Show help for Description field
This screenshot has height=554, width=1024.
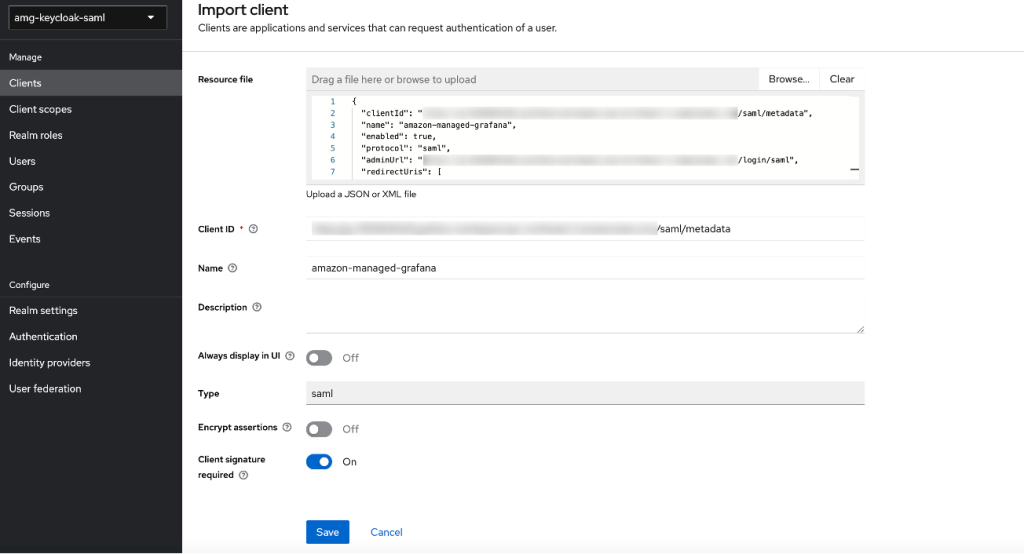click(257, 307)
